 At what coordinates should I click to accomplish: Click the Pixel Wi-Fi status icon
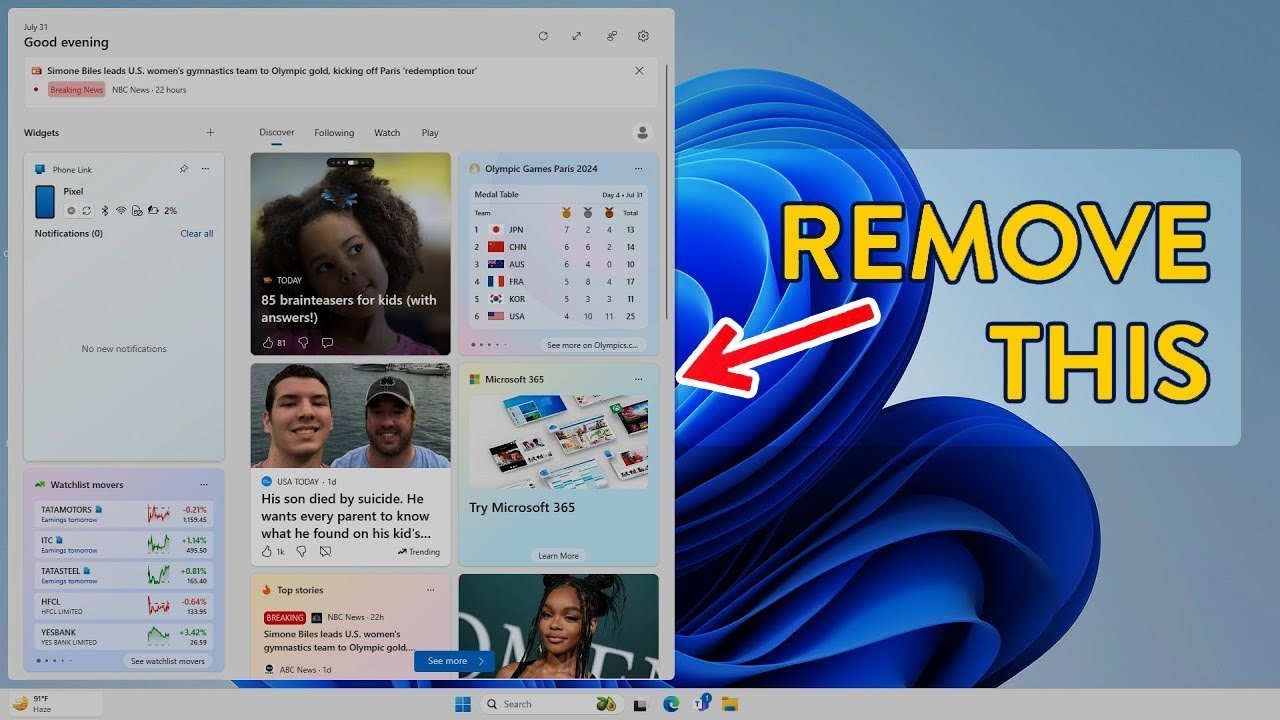[121, 211]
